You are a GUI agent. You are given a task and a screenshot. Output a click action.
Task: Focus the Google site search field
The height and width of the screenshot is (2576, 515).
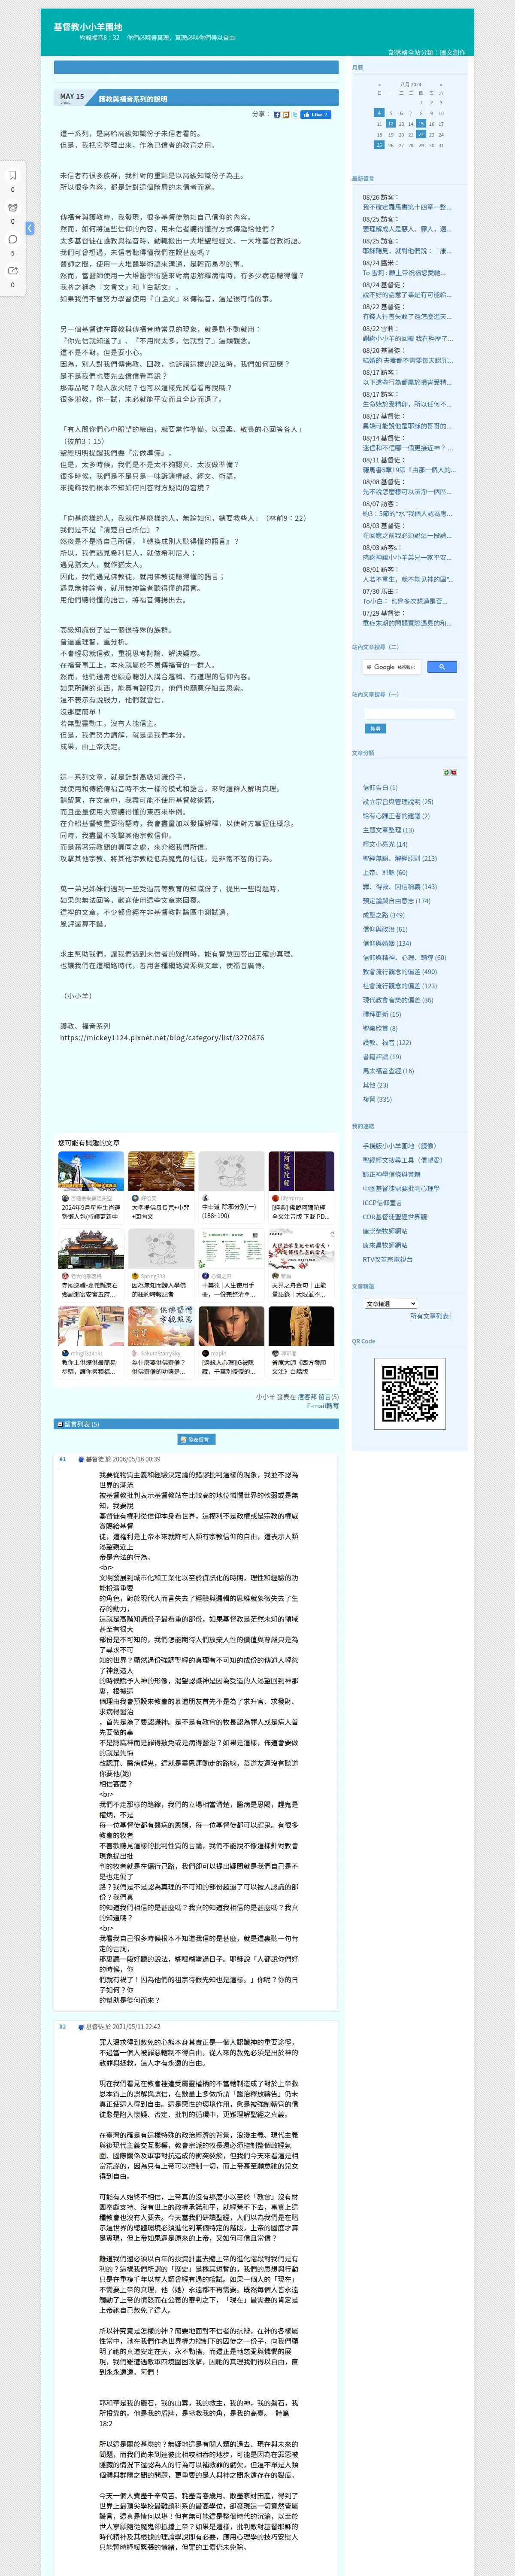tap(392, 667)
